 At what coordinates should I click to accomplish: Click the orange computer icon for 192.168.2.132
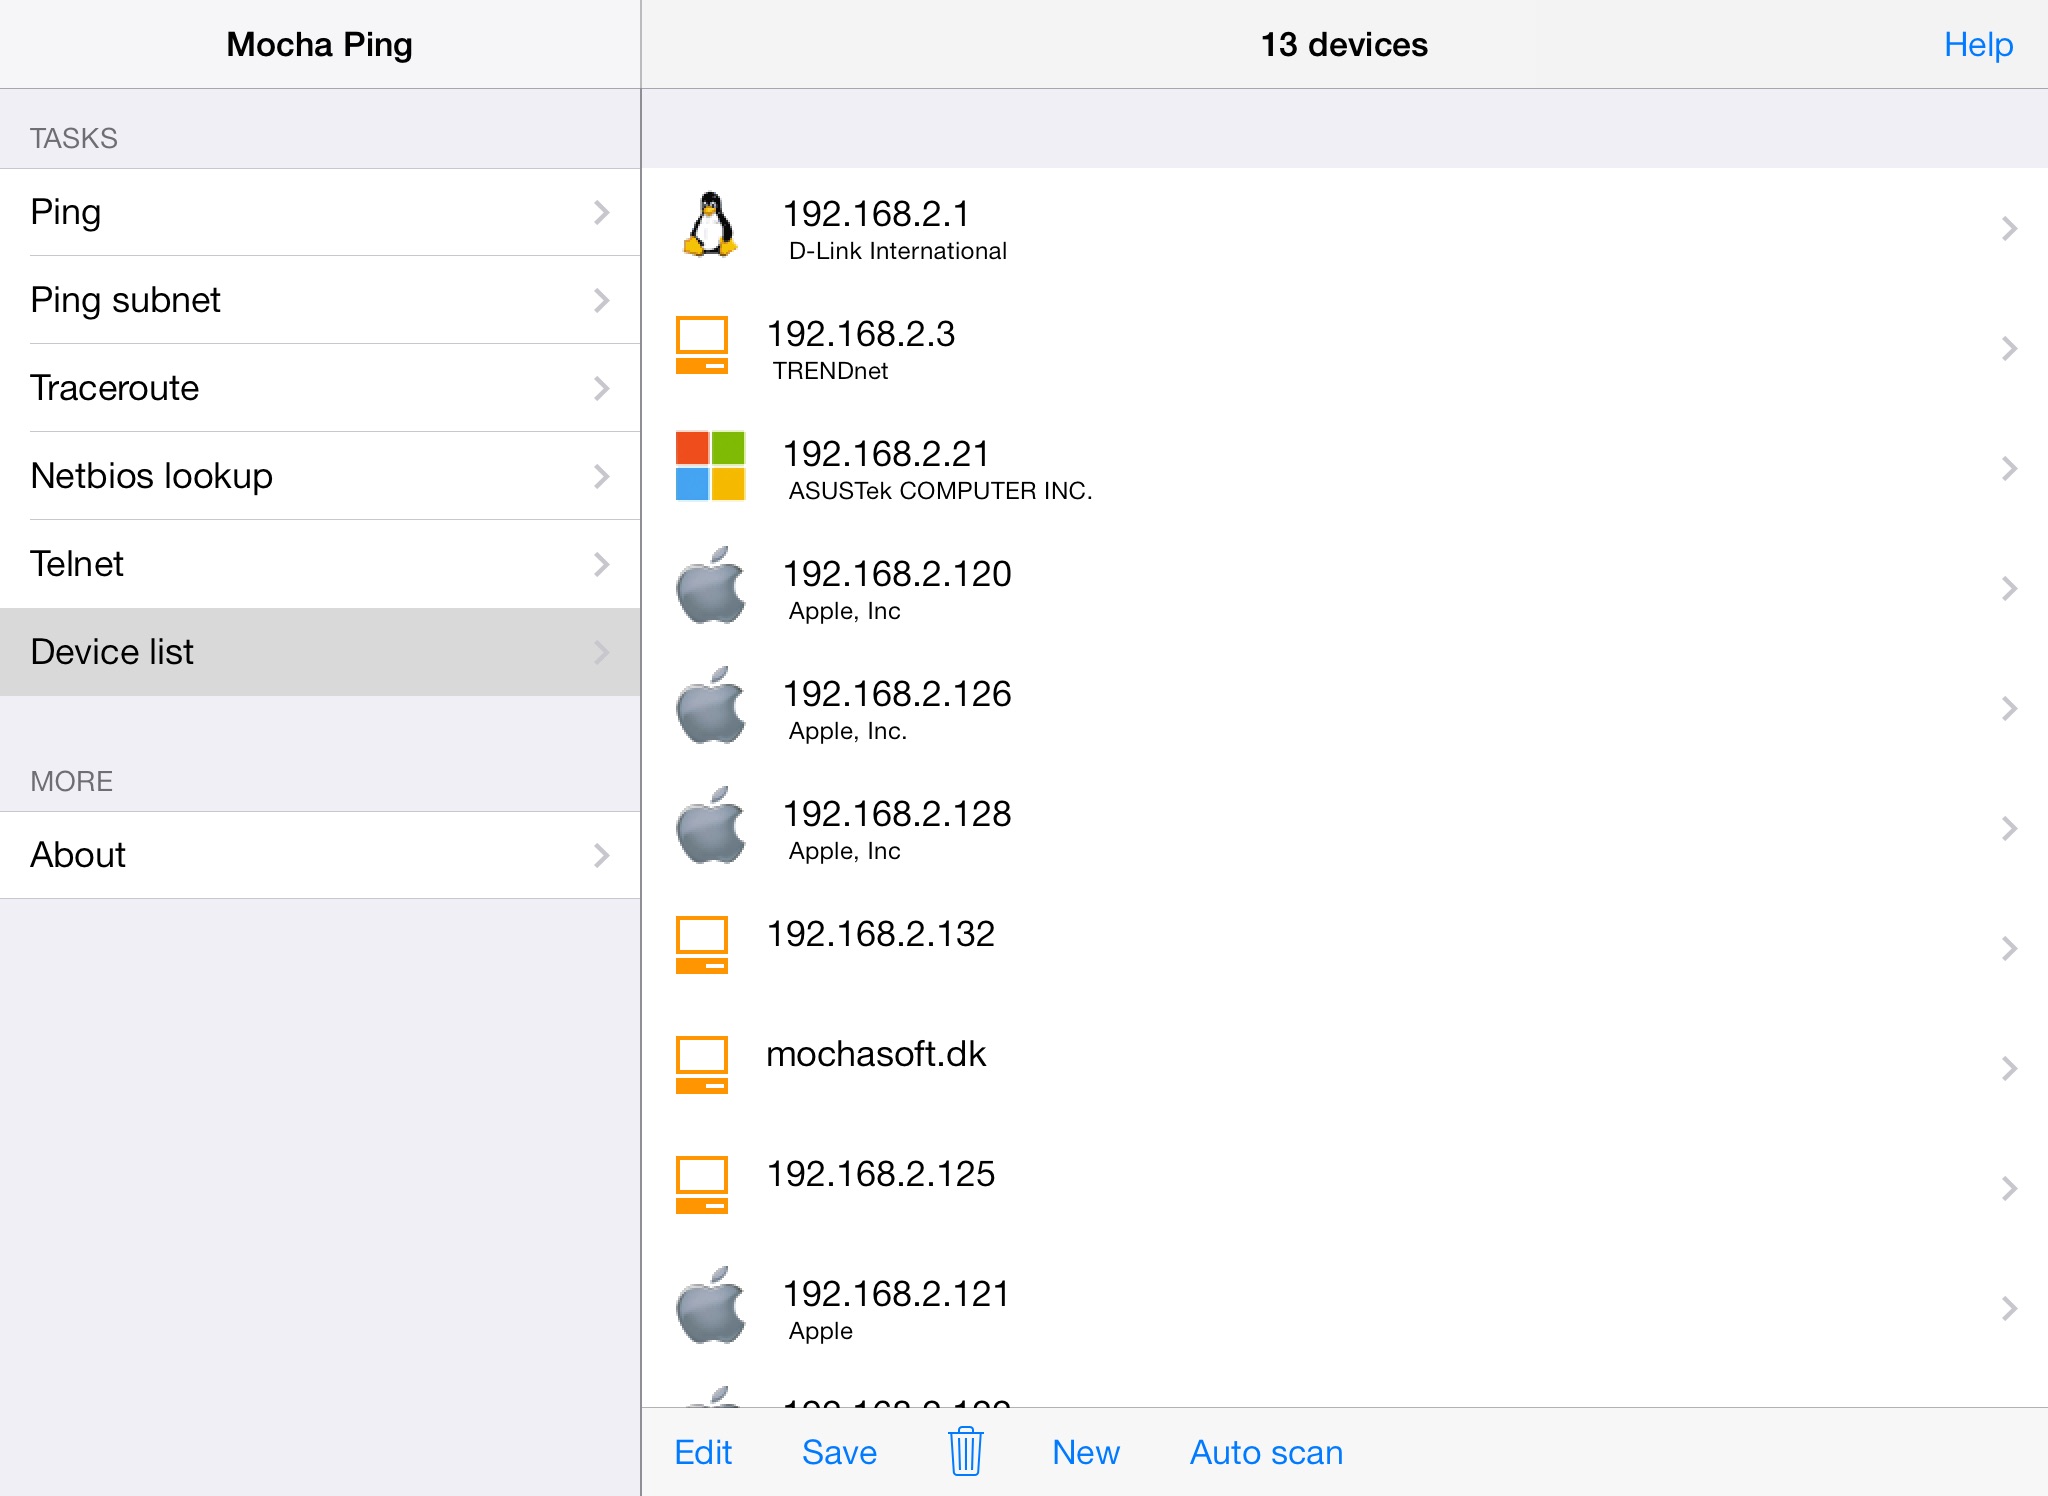702,945
